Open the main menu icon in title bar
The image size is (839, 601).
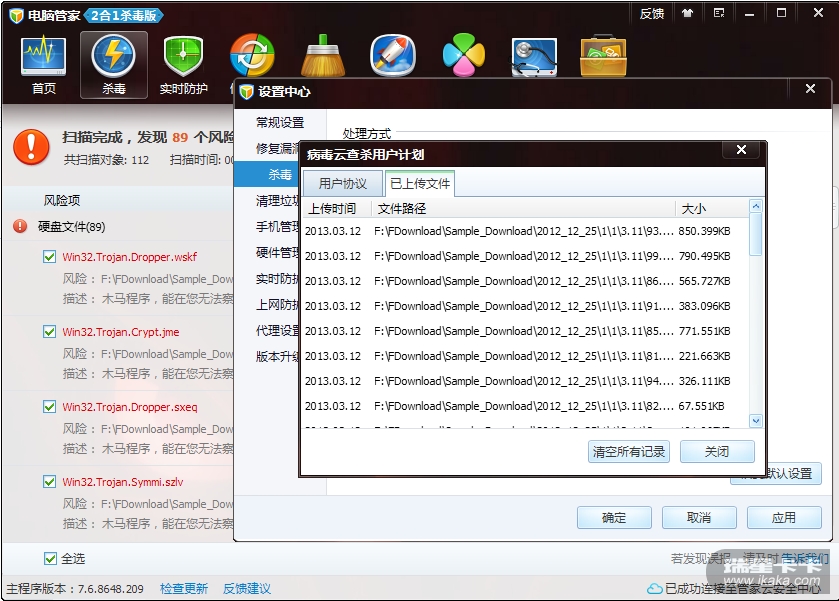719,13
